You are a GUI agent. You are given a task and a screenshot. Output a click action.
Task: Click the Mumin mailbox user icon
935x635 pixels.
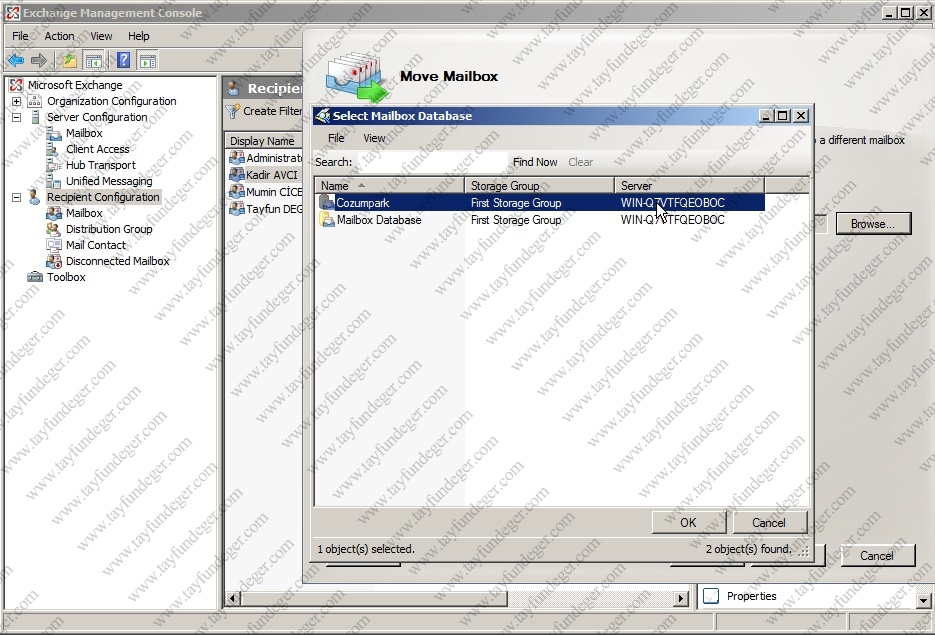[x=237, y=192]
